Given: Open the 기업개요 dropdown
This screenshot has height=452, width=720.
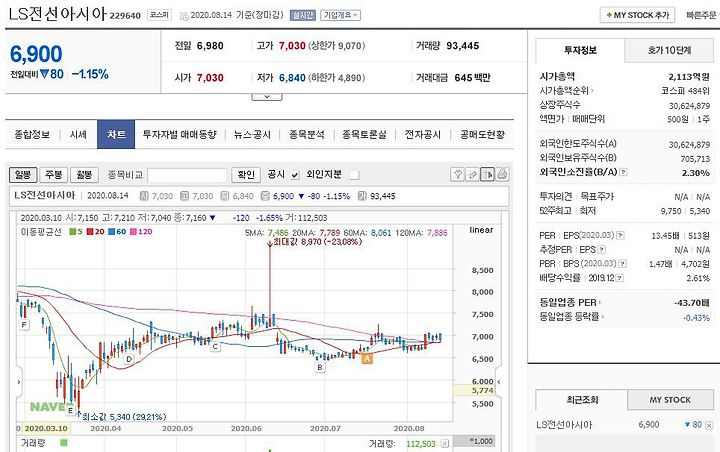Looking at the screenshot, I should (x=340, y=15).
